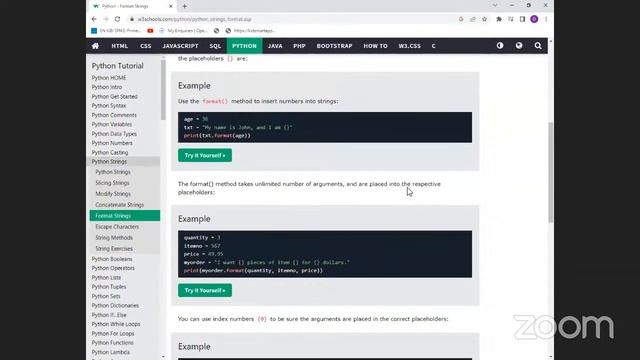Screen dimensions: 640x360
Task: Open CSS in the top navbar
Action: (146, 46)
